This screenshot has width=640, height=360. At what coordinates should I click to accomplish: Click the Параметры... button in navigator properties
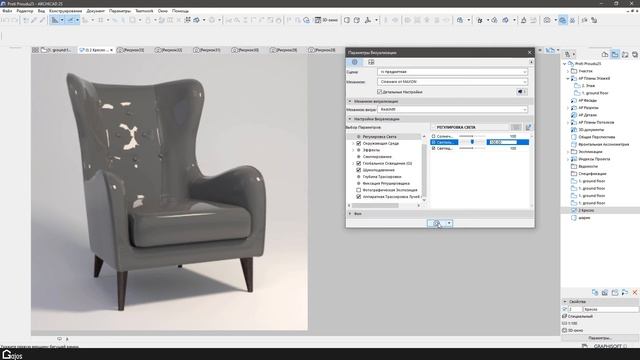600,338
